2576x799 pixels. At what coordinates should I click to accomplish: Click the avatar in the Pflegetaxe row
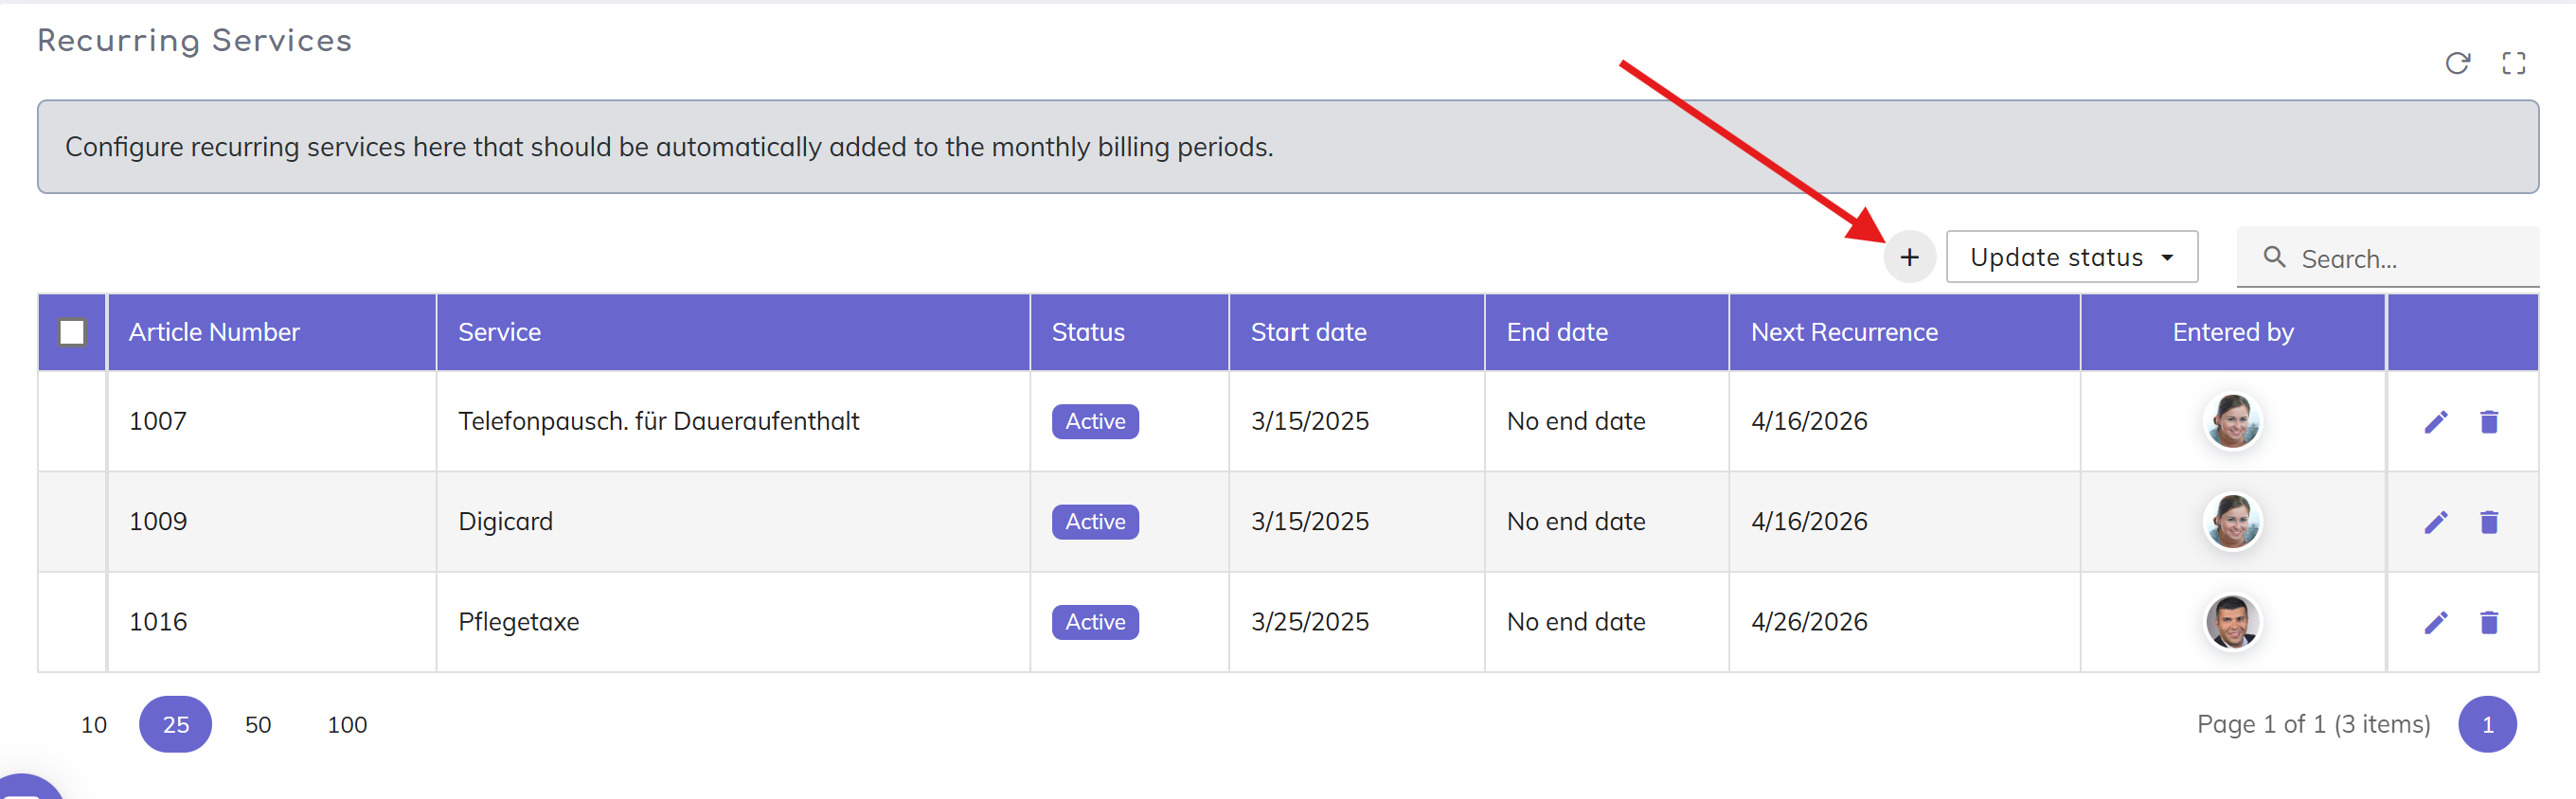click(x=2231, y=622)
